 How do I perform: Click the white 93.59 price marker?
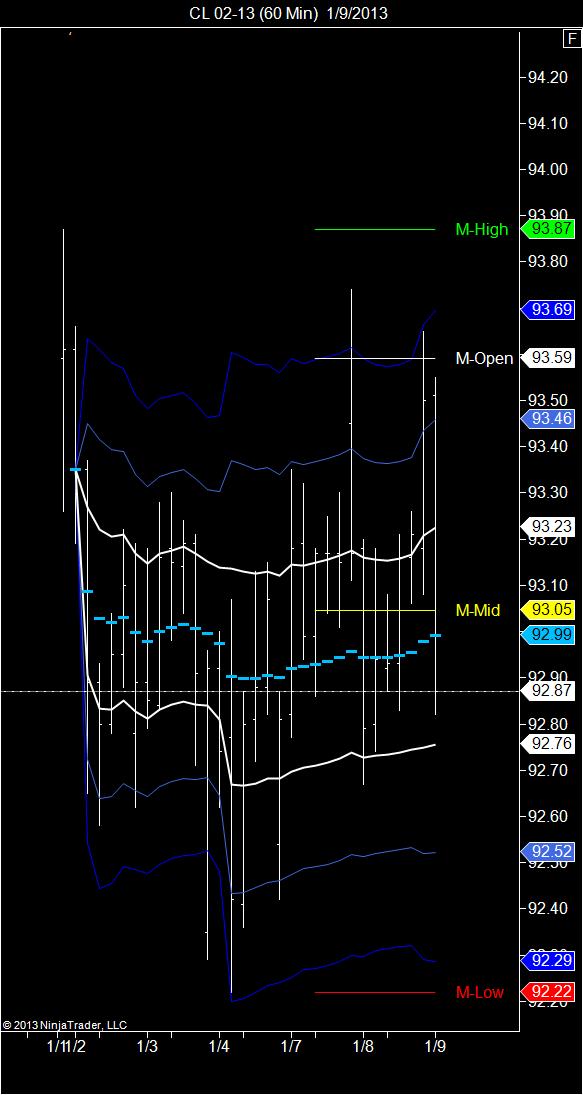pos(548,358)
